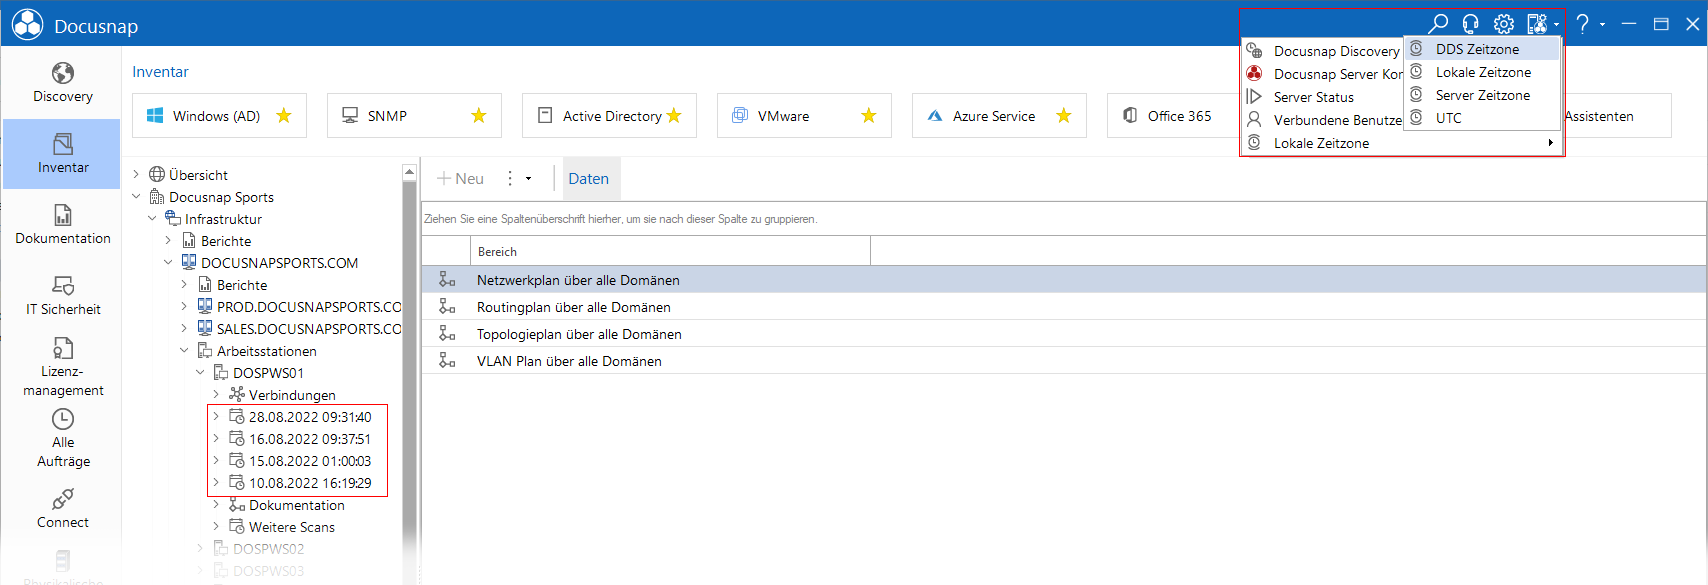The width and height of the screenshot is (1708, 585).
Task: Click the headset support icon in title bar
Action: click(1470, 24)
